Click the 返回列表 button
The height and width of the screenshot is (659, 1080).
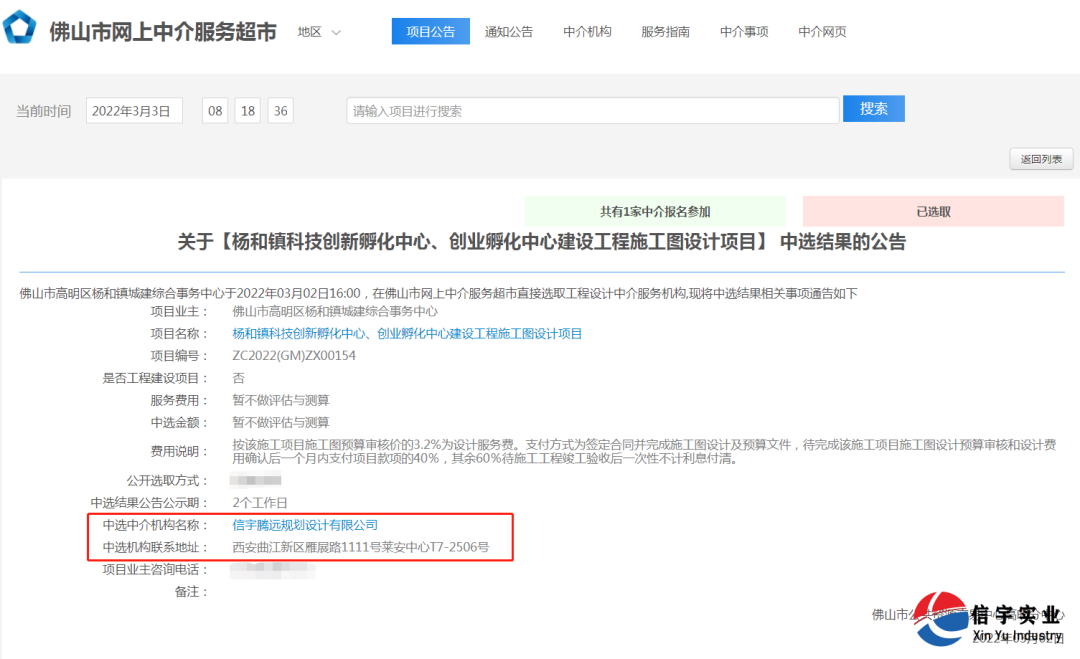point(1041,159)
